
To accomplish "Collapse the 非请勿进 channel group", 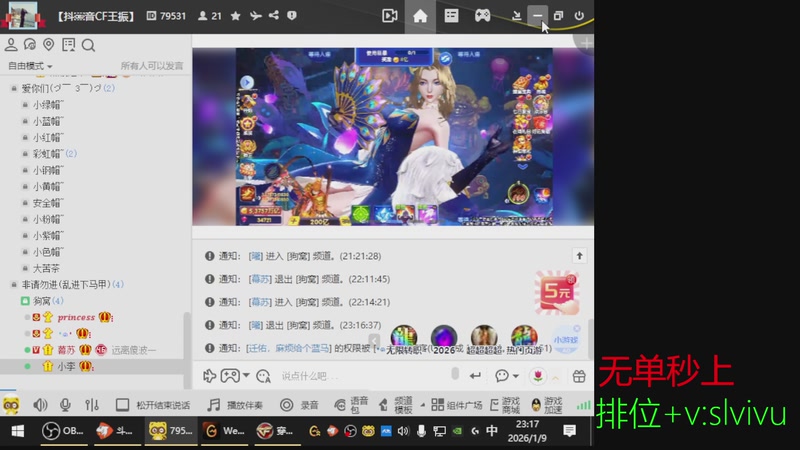I will 14,284.
